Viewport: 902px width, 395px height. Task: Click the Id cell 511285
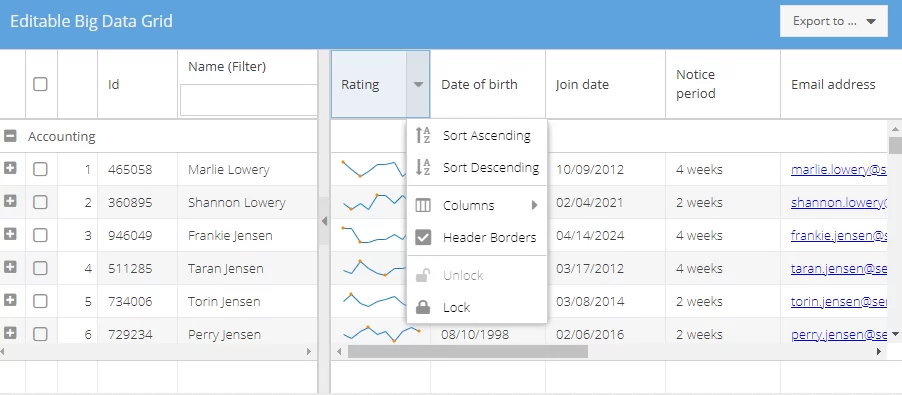tap(137, 269)
